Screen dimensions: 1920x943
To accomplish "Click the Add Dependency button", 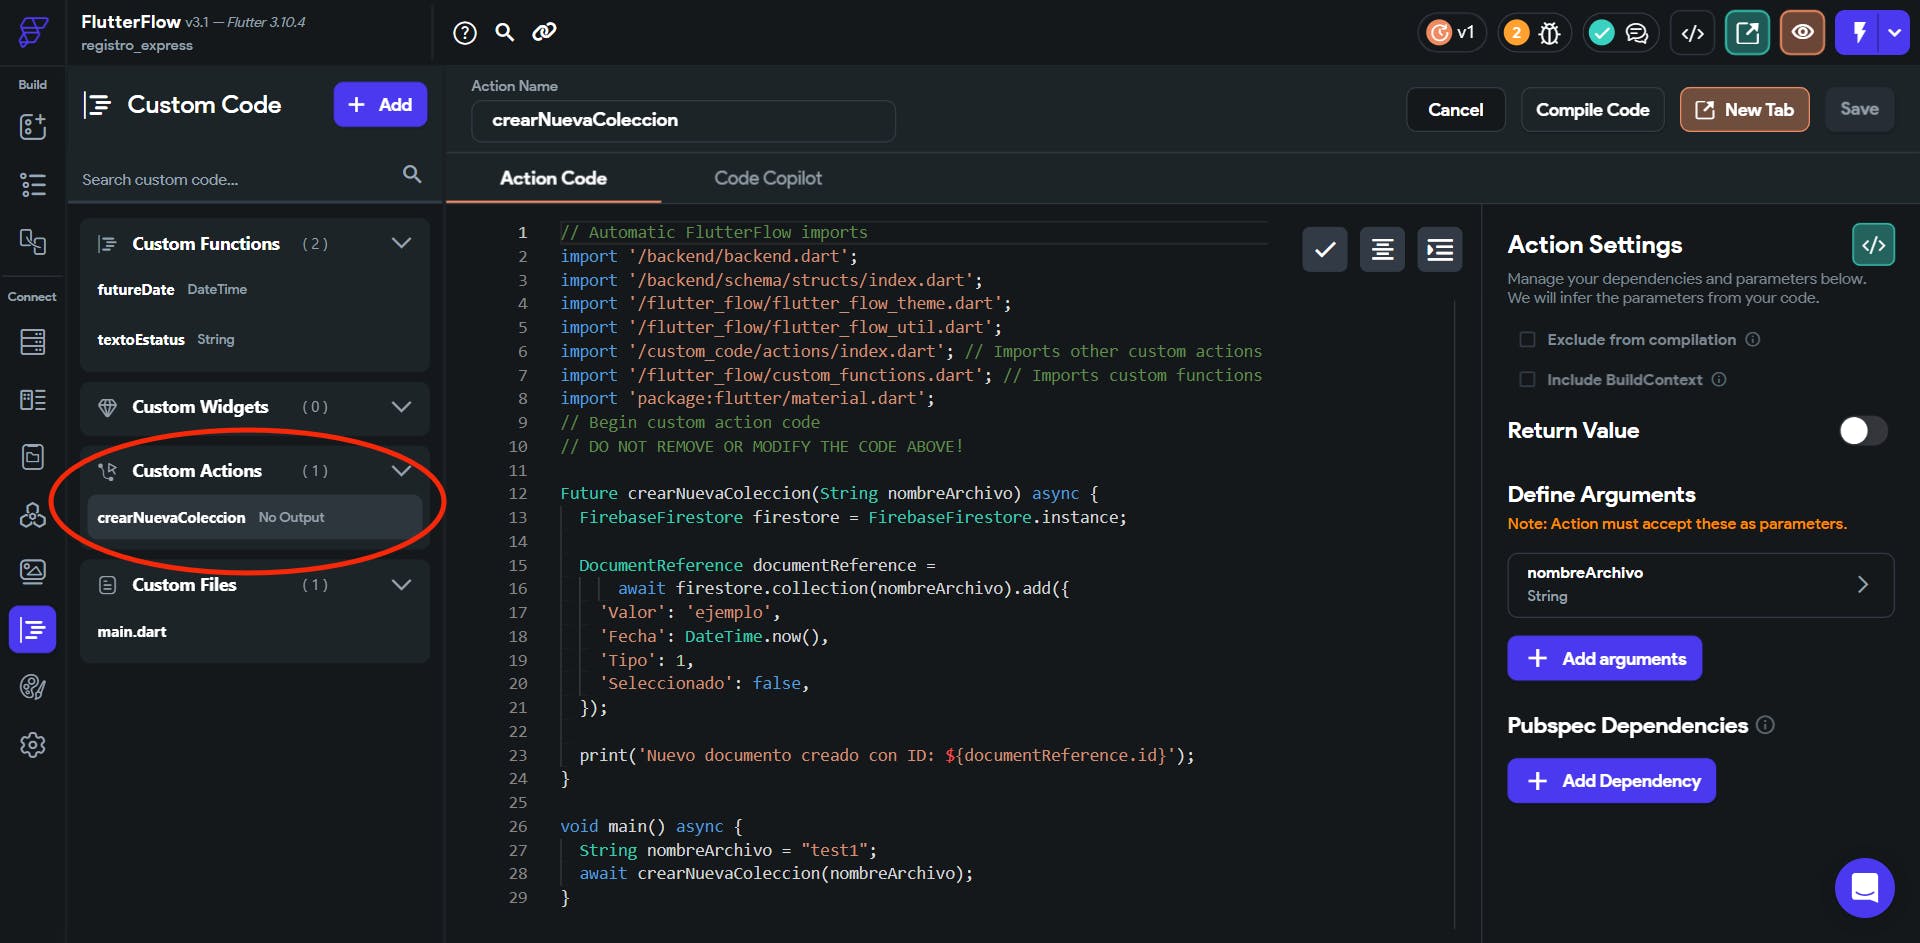I will (1611, 781).
